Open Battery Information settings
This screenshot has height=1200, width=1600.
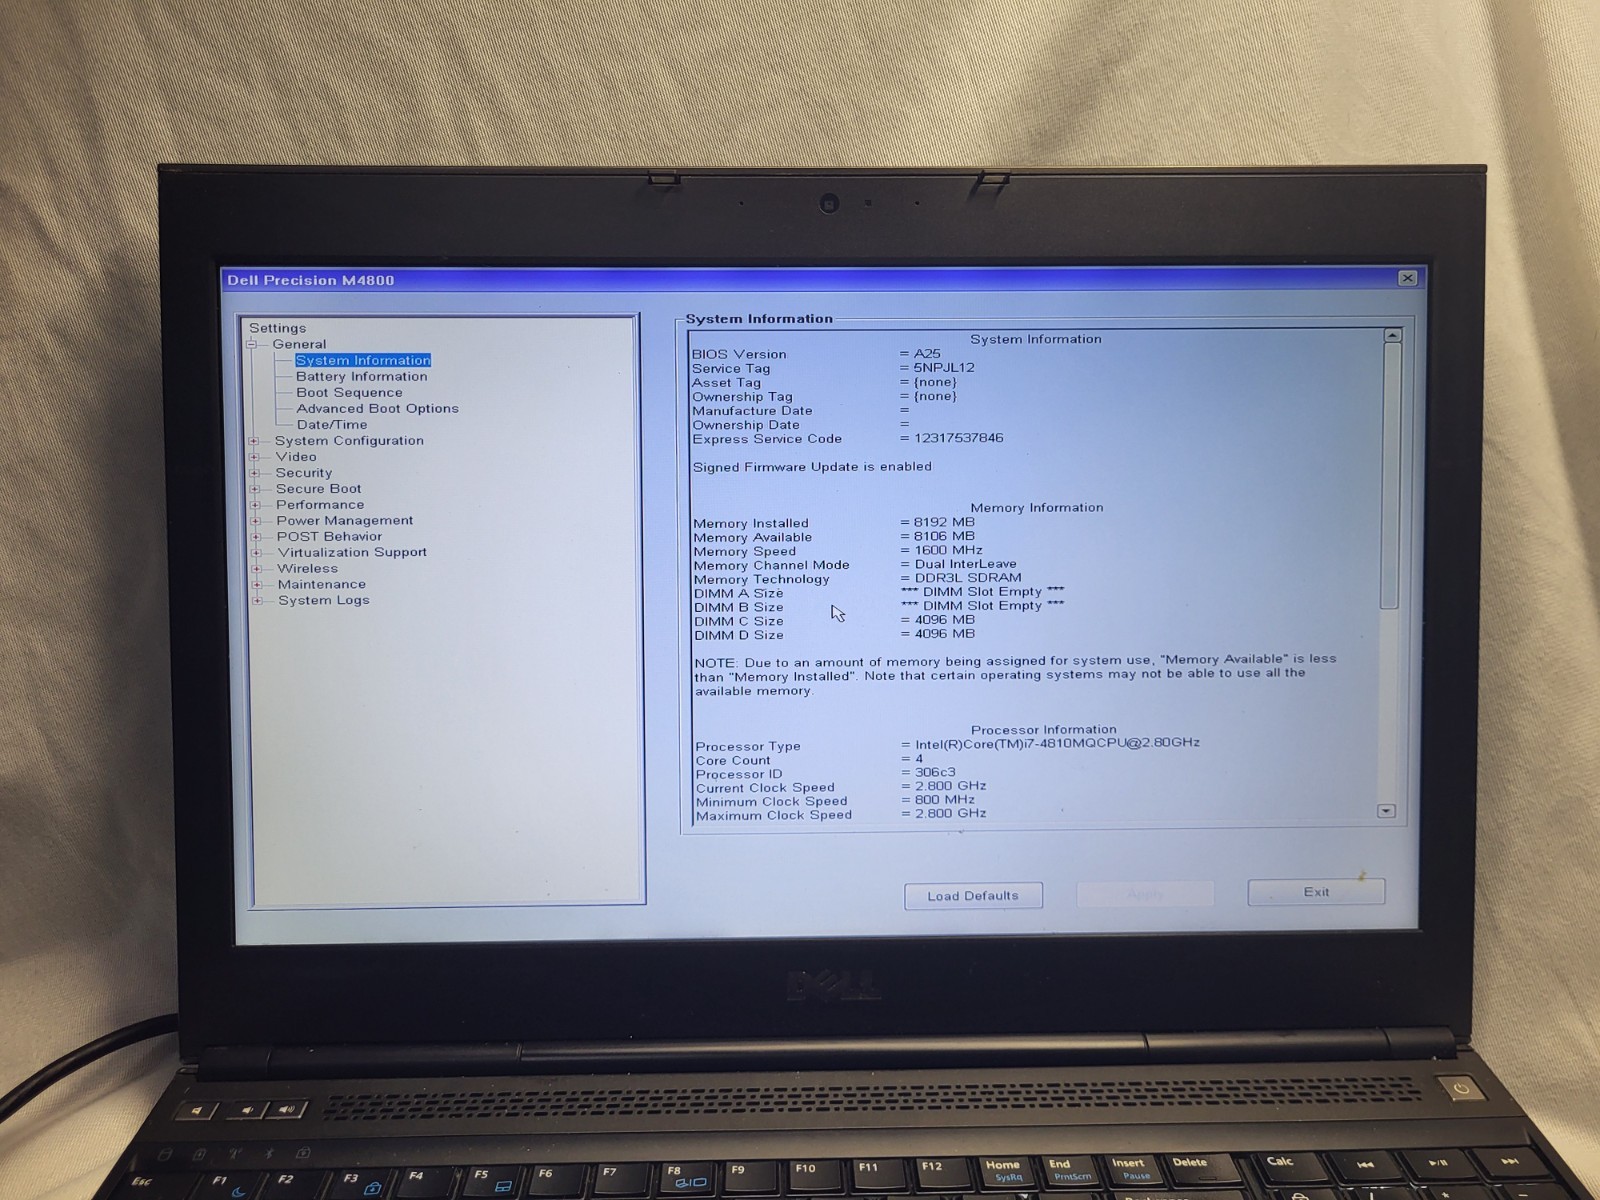[x=361, y=376]
